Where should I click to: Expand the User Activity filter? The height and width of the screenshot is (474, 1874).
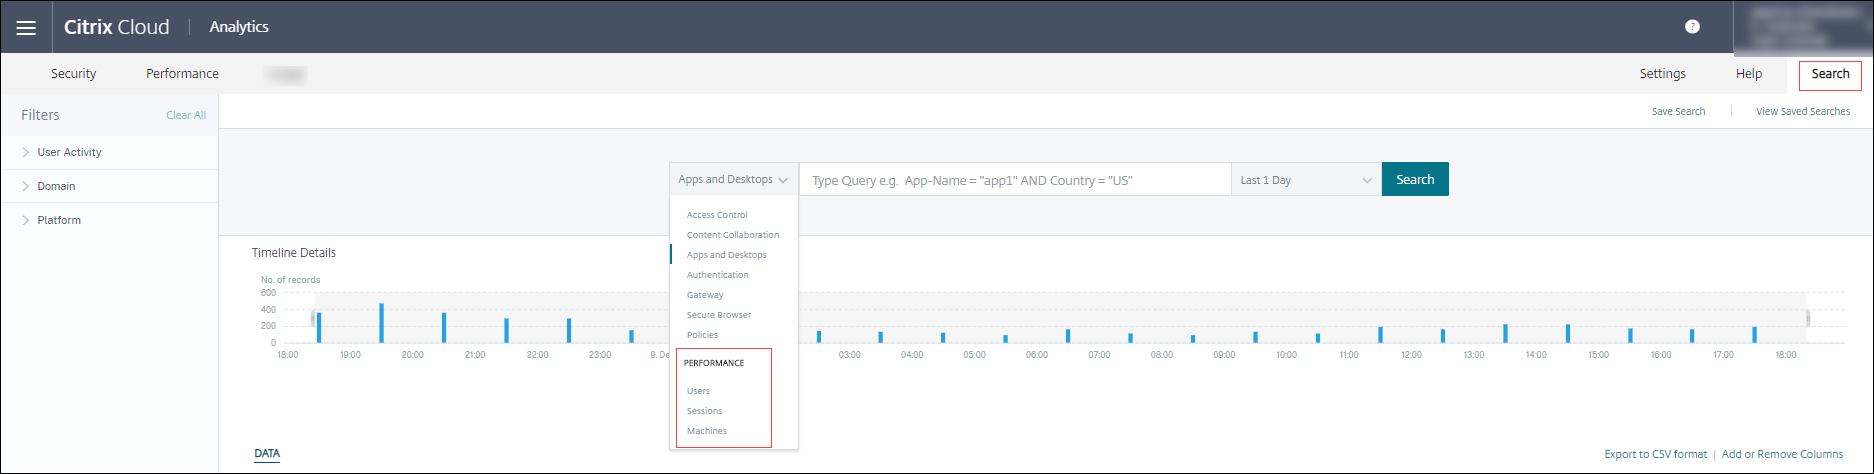click(69, 152)
